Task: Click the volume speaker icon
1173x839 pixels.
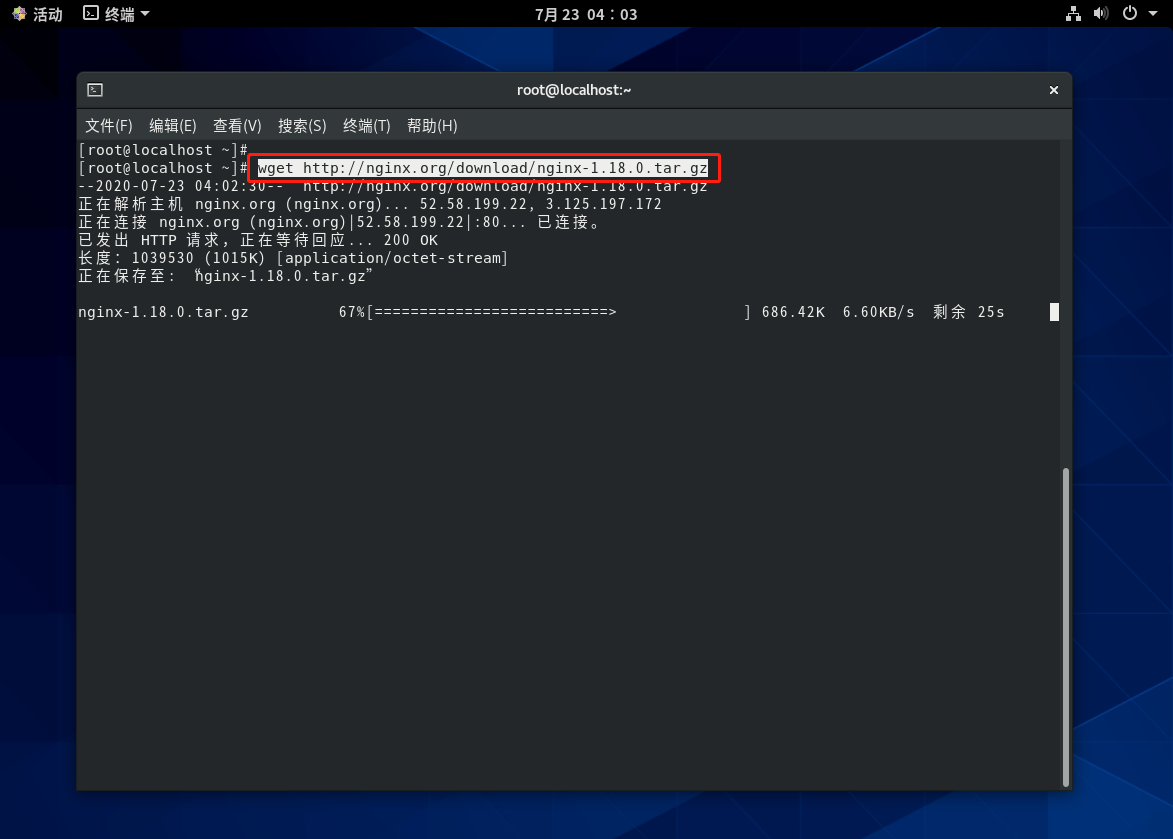Action: click(1101, 14)
